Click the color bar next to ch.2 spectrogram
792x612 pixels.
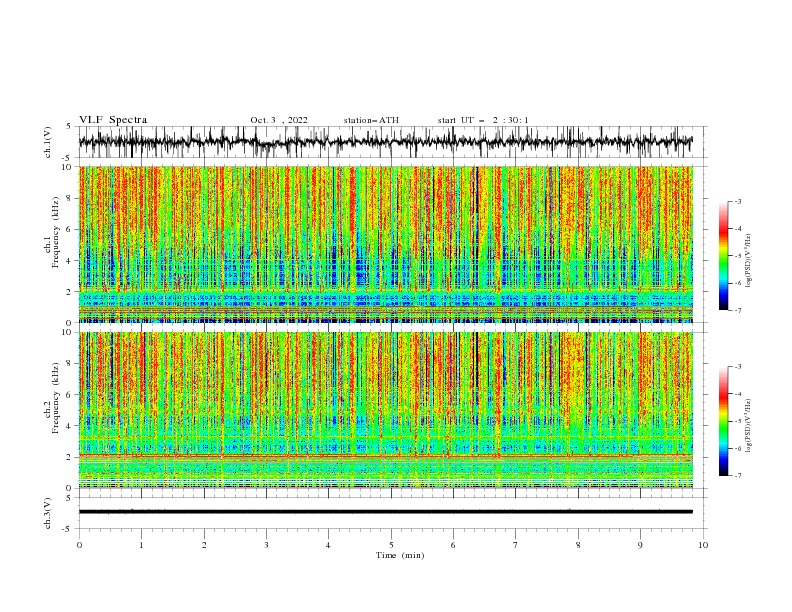point(723,421)
